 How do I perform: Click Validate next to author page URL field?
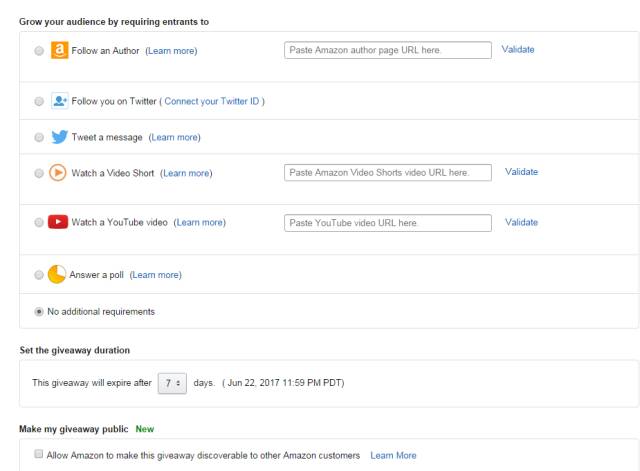coord(518,49)
